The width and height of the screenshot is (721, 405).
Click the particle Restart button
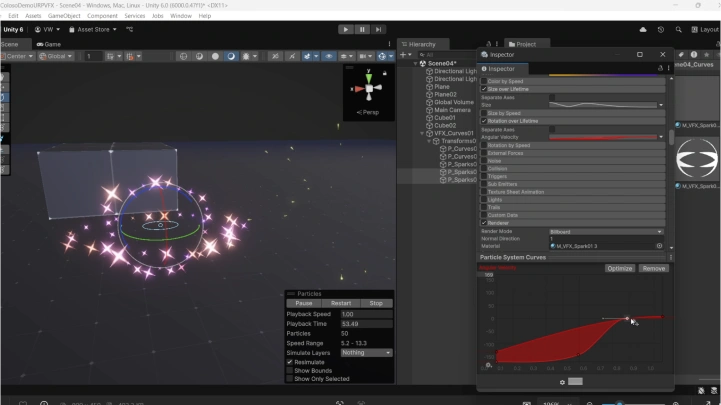[x=341, y=303]
